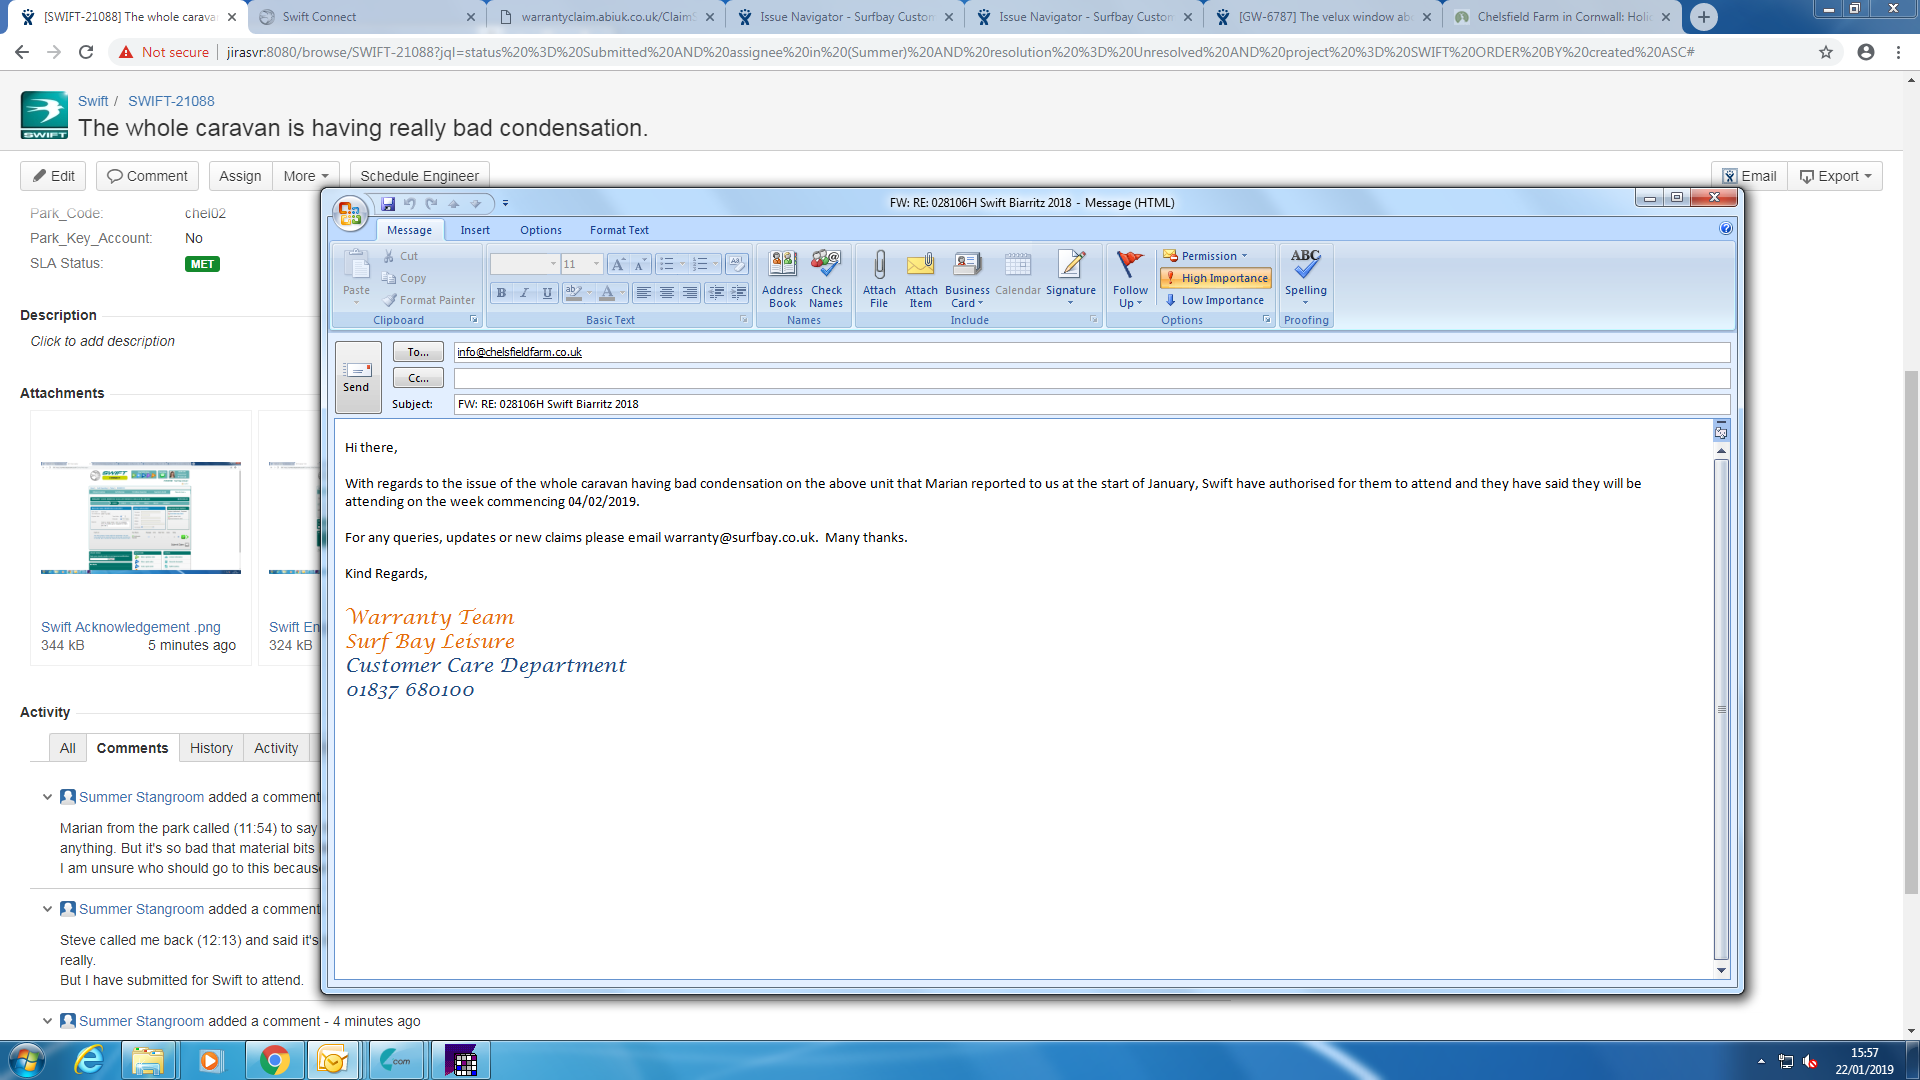The width and height of the screenshot is (1920, 1080).
Task: Click the Save icon in quick access toolbar
Action: coord(388,203)
